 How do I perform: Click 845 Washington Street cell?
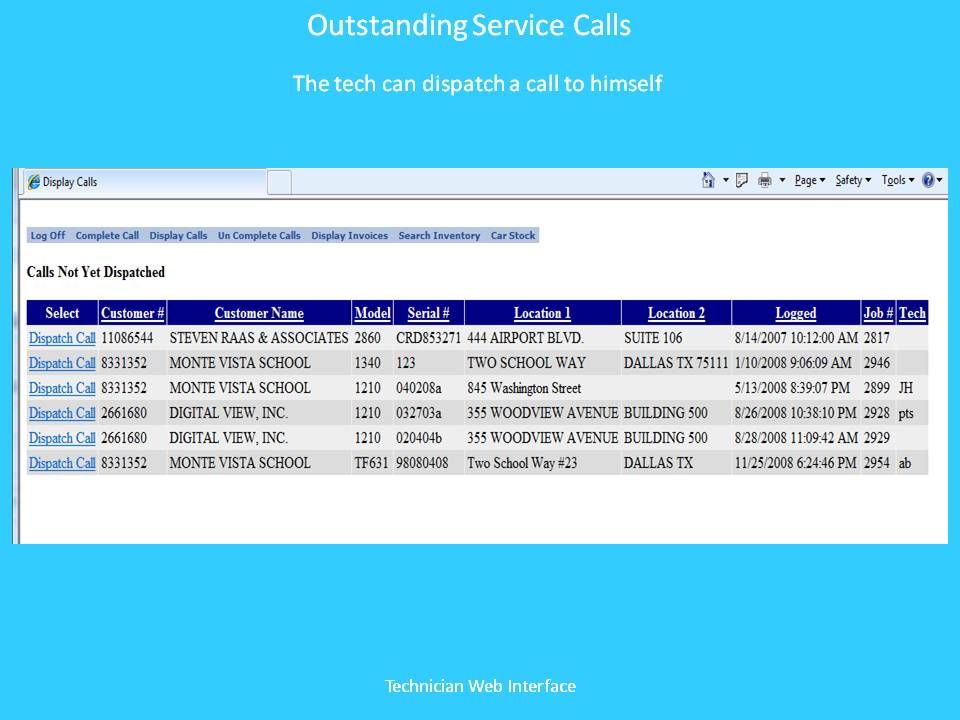coord(524,388)
